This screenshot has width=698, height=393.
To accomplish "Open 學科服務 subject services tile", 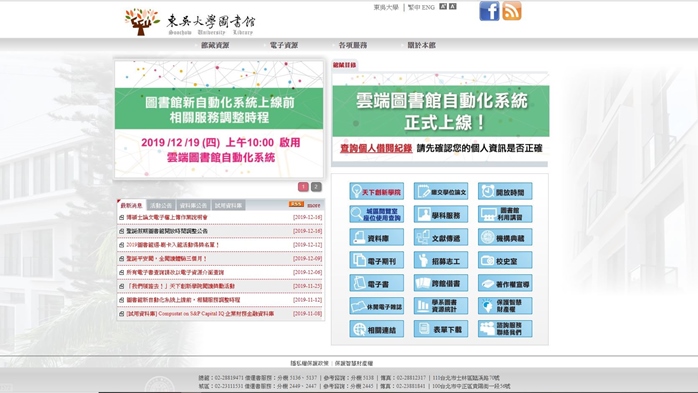I will point(441,214).
